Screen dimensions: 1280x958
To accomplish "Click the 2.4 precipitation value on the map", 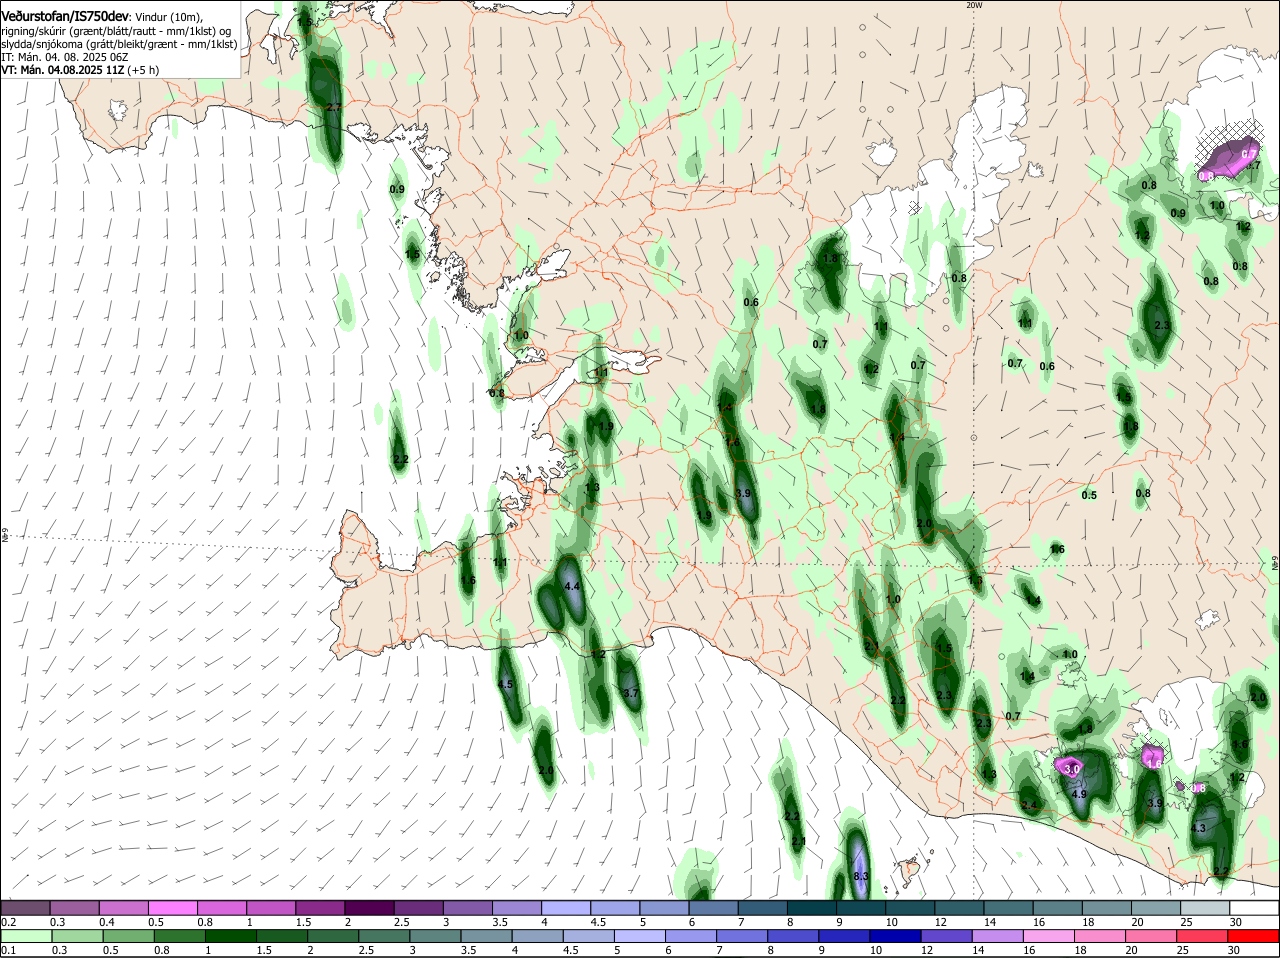I will click(x=1028, y=806).
